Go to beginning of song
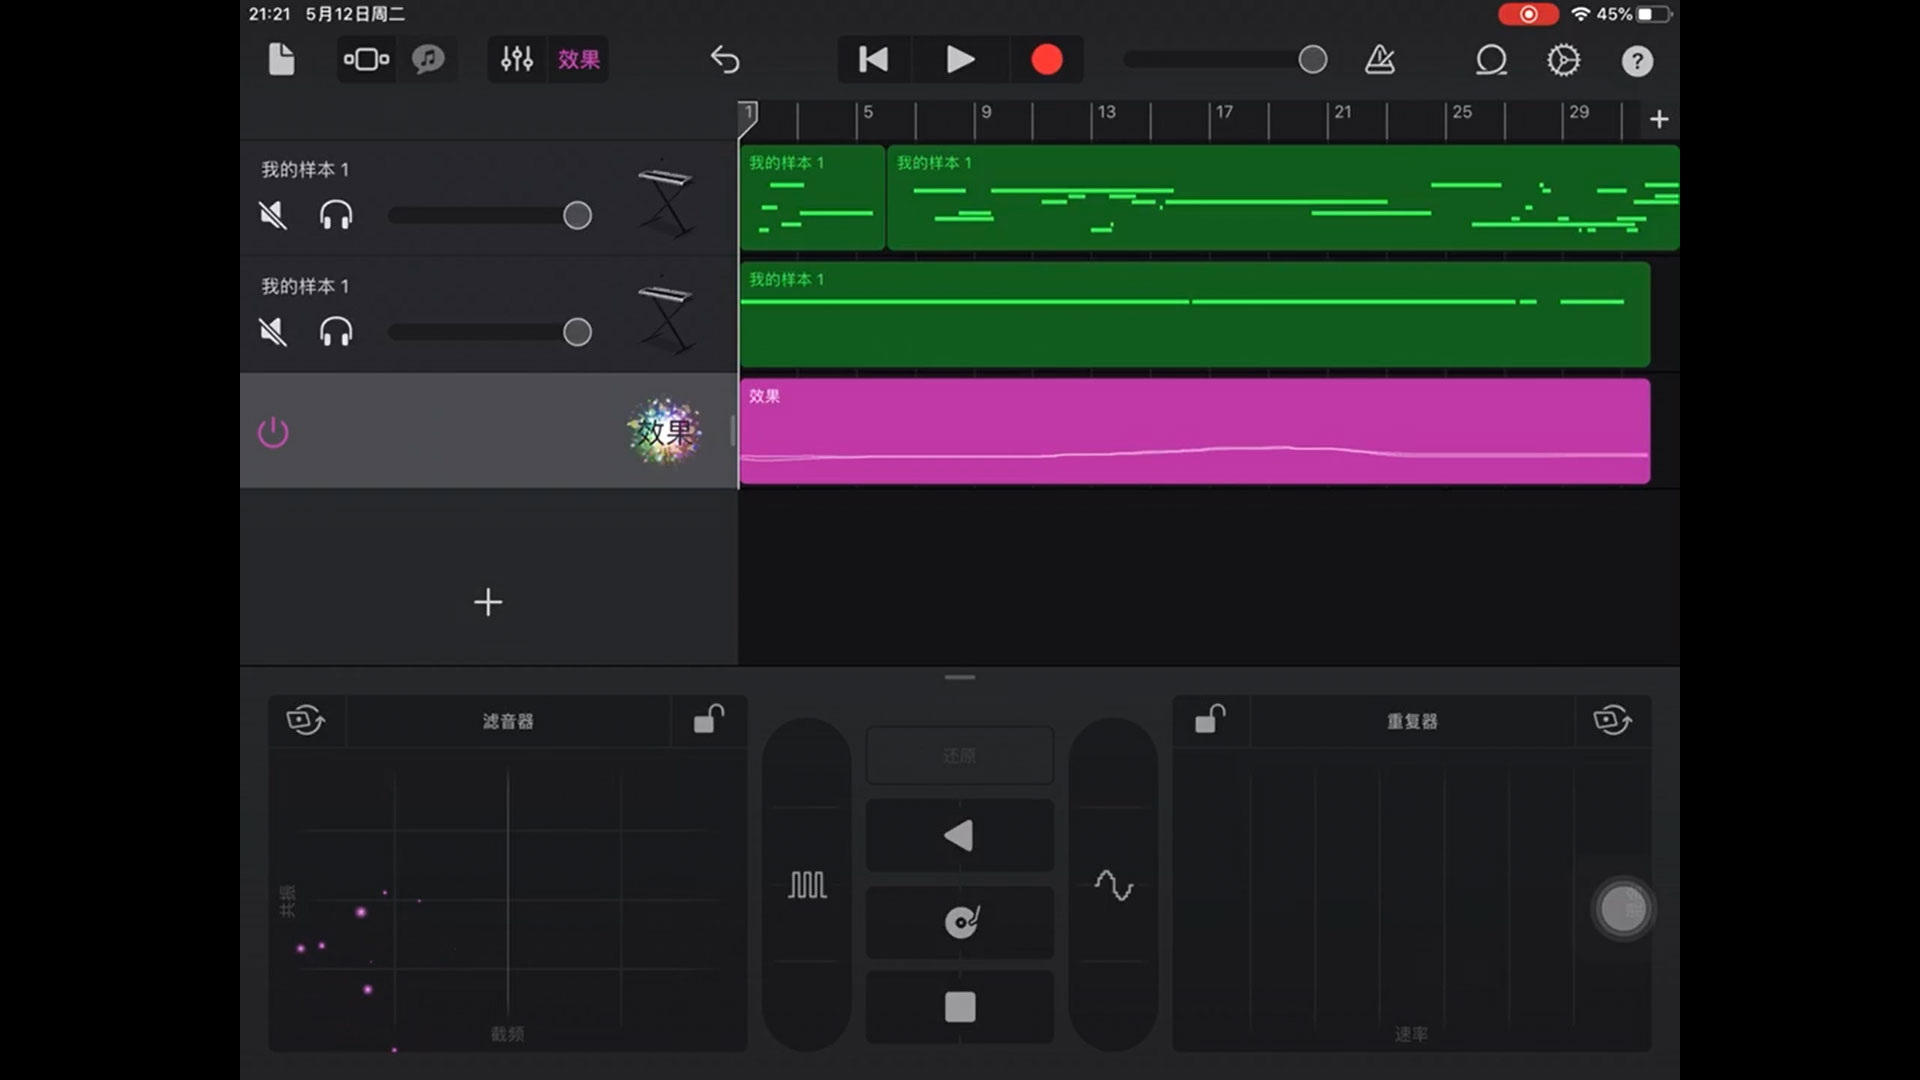 [x=873, y=60]
